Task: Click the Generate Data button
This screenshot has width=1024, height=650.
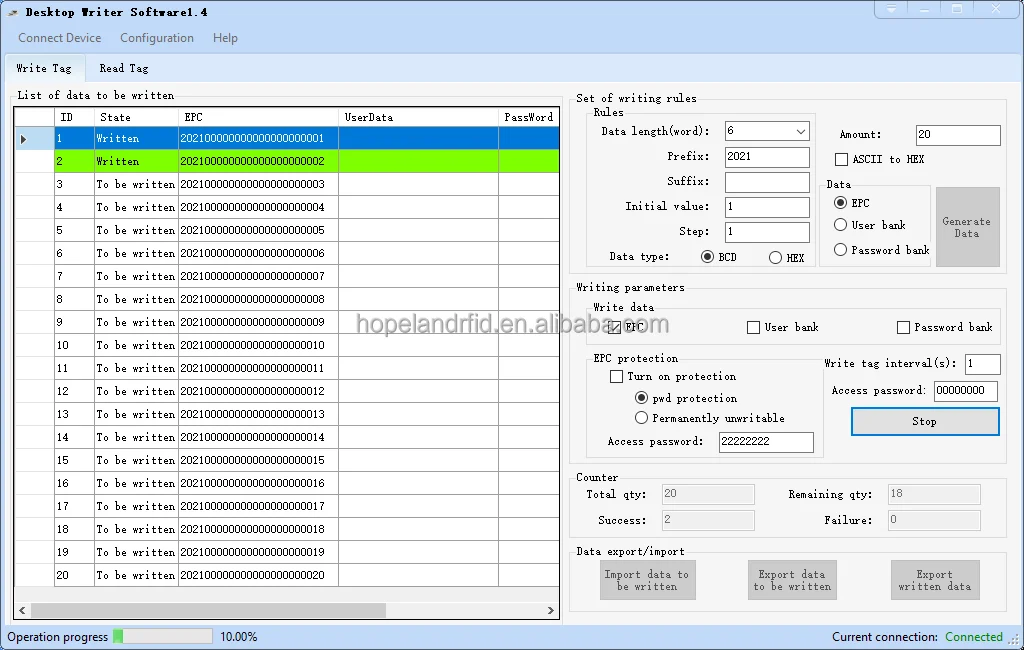Action: (x=967, y=227)
